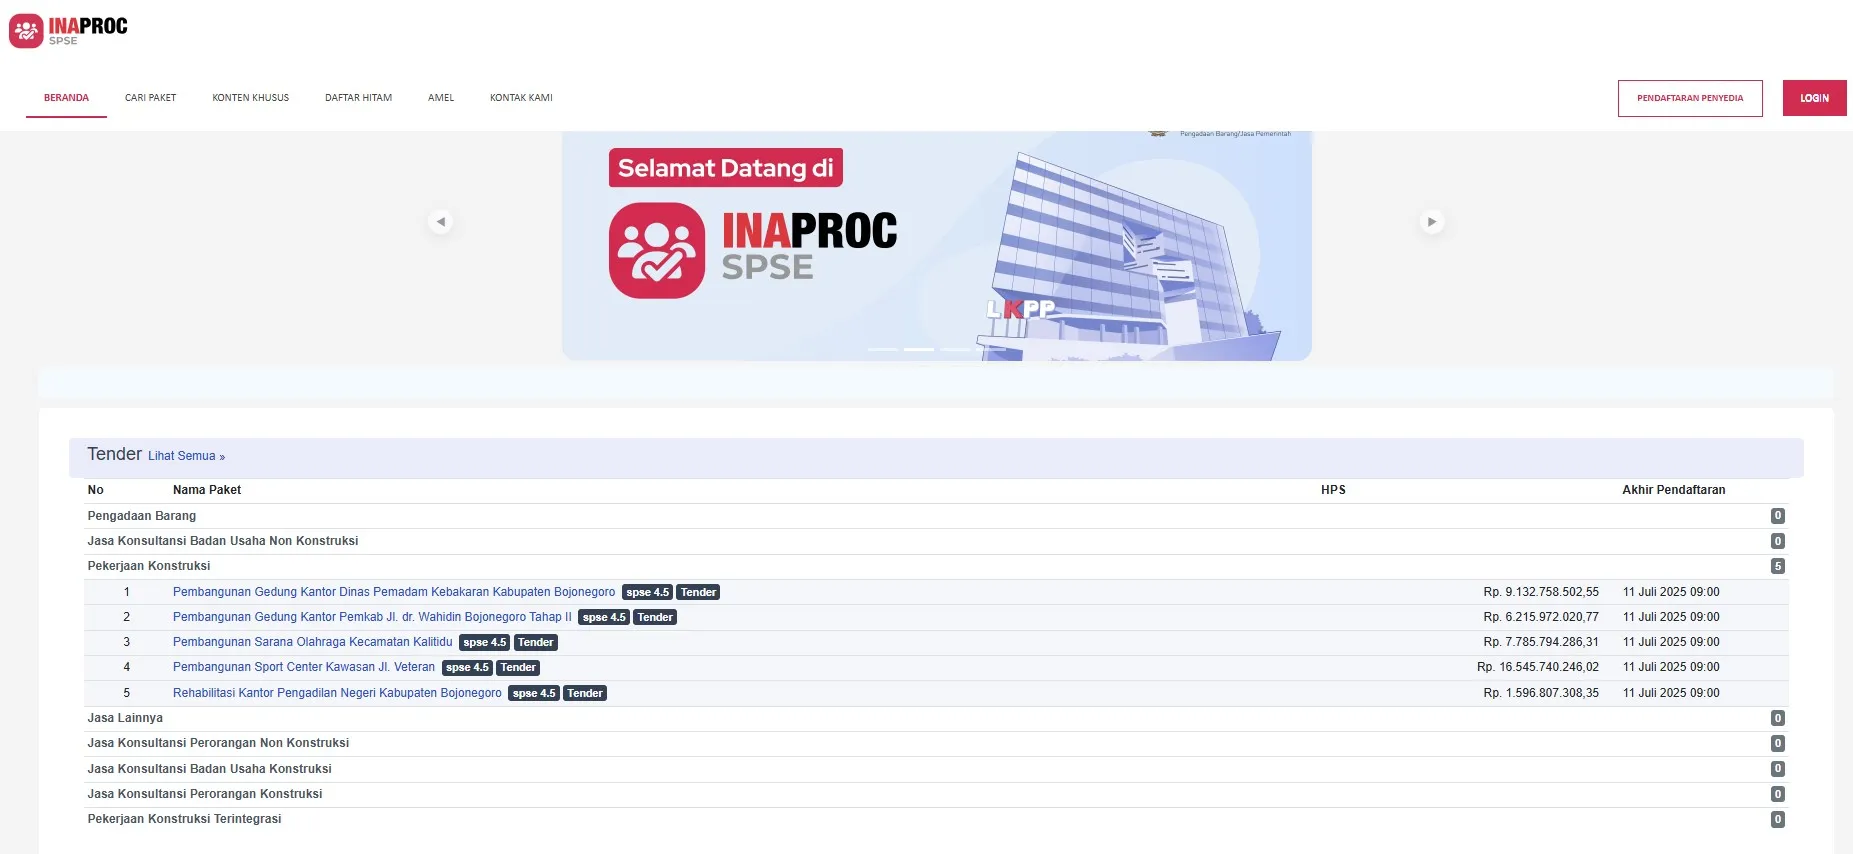This screenshot has height=854, width=1853.
Task: Click the INAPROC SPSE logo in header
Action: pyautogui.click(x=68, y=30)
